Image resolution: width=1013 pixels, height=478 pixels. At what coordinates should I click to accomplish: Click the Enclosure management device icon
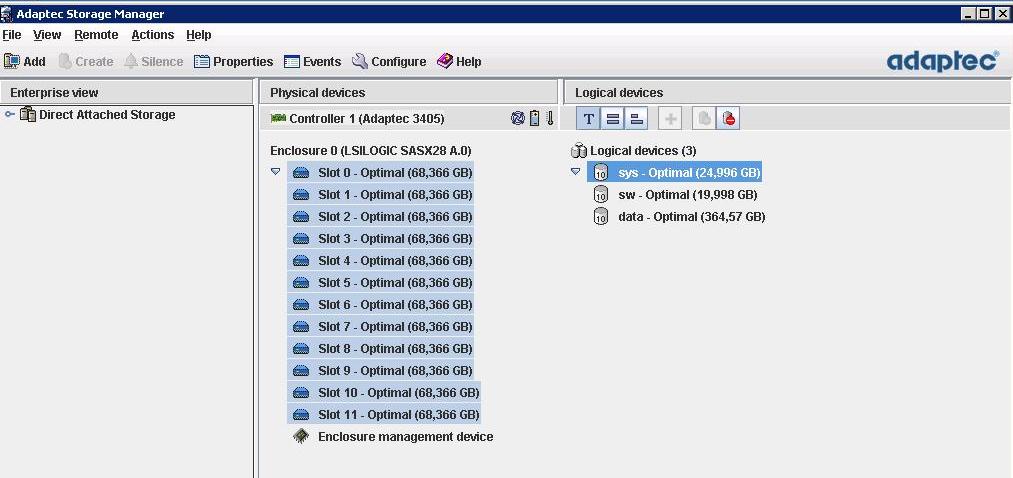(301, 436)
